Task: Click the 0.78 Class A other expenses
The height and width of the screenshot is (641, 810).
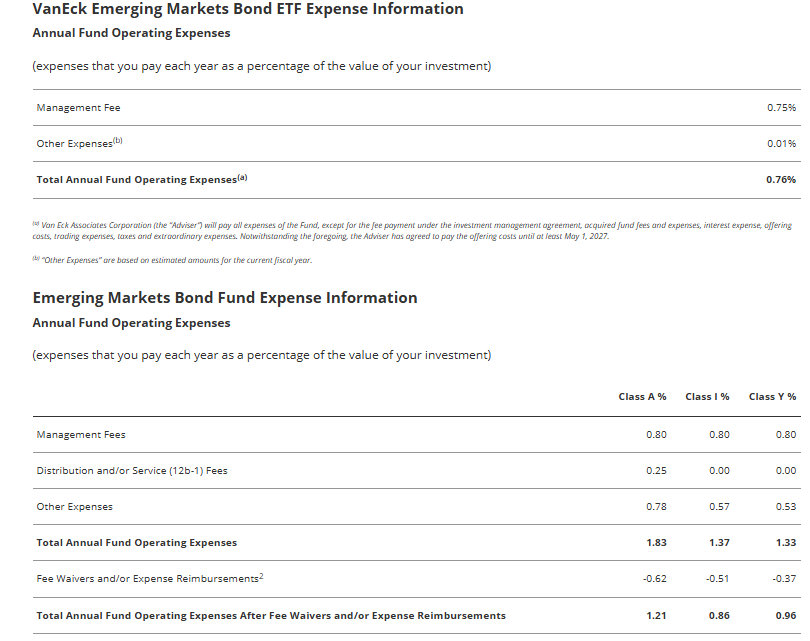Action: pyautogui.click(x=656, y=507)
